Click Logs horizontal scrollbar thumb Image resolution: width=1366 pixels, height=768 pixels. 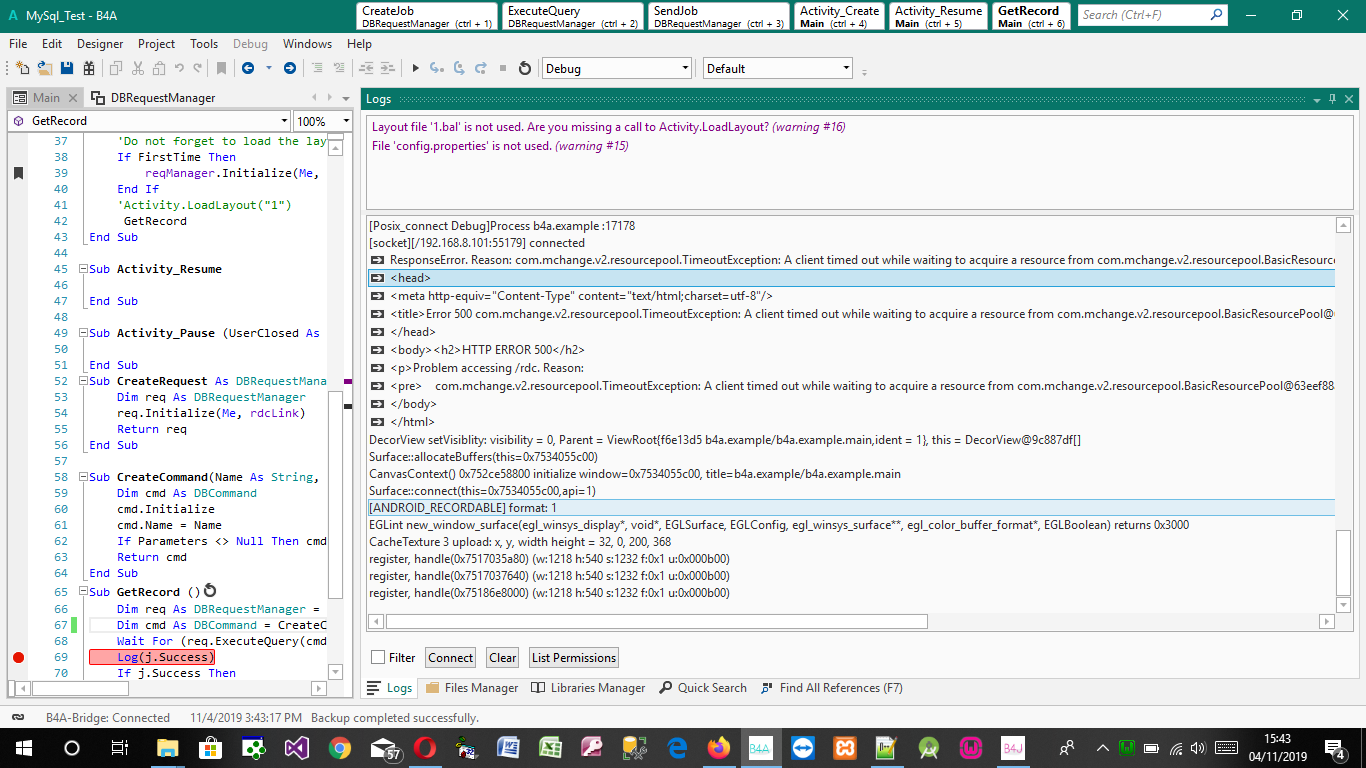[x=656, y=621]
